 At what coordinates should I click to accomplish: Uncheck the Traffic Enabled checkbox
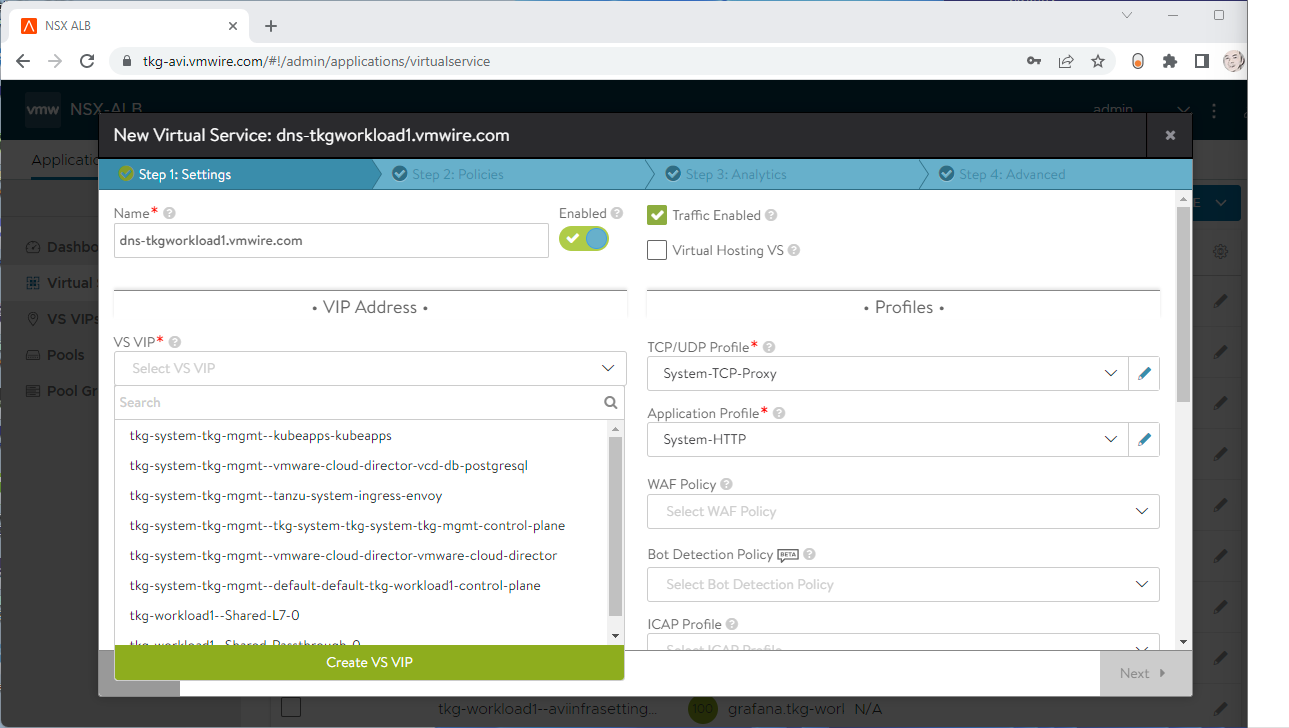(x=657, y=215)
